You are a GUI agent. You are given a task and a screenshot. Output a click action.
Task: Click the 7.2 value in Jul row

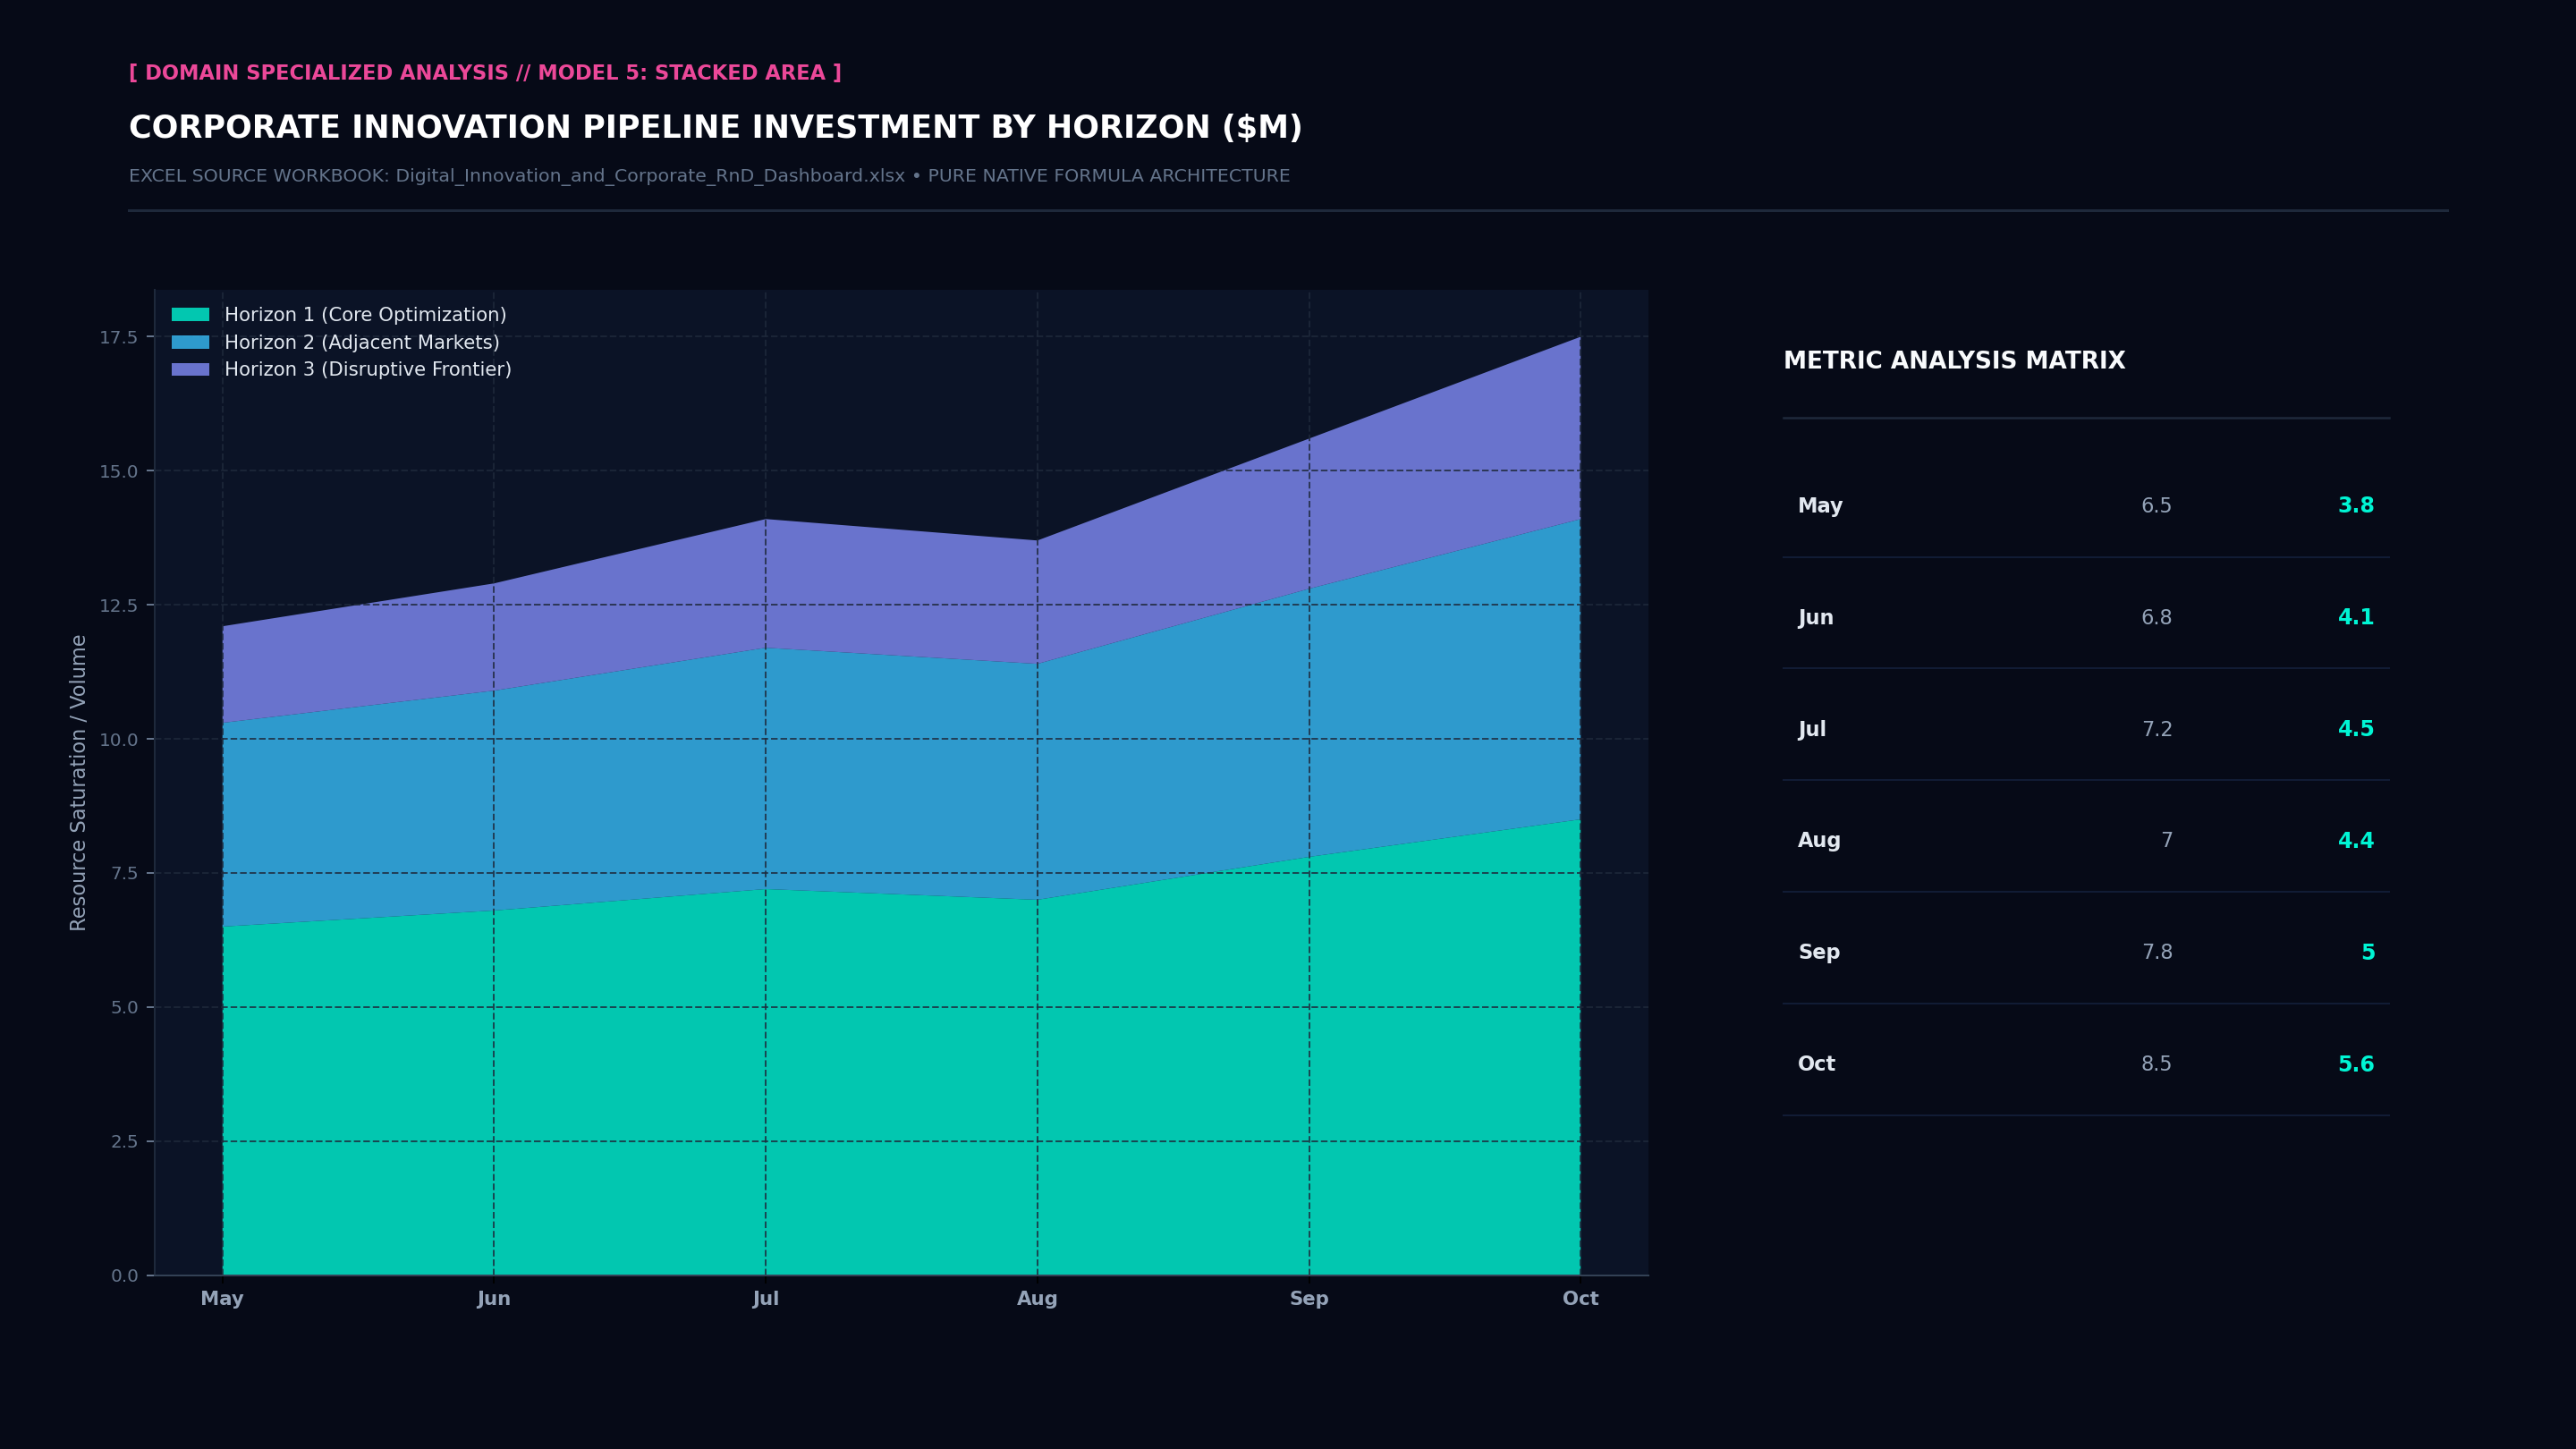[x=2157, y=729]
